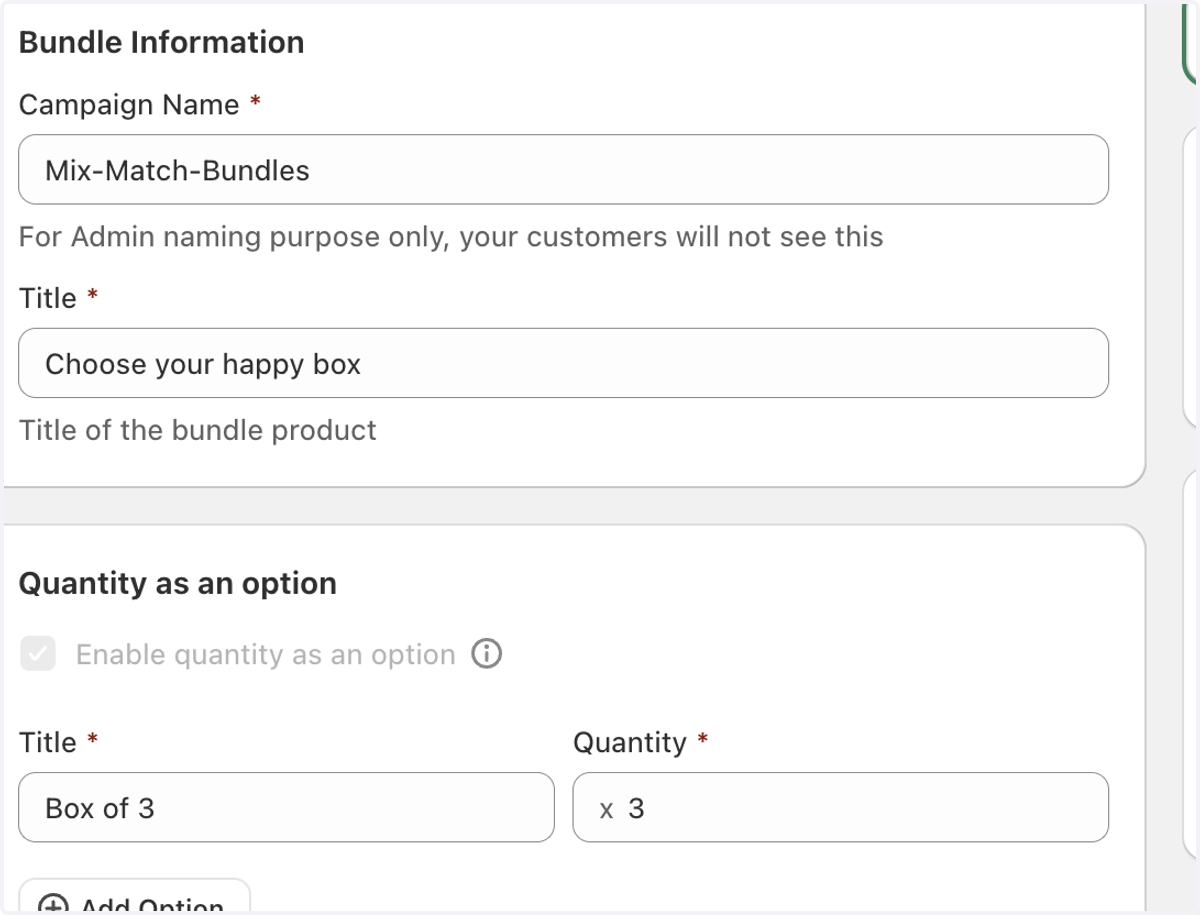Toggle the Enable quantity as an option checkbox

point(38,654)
